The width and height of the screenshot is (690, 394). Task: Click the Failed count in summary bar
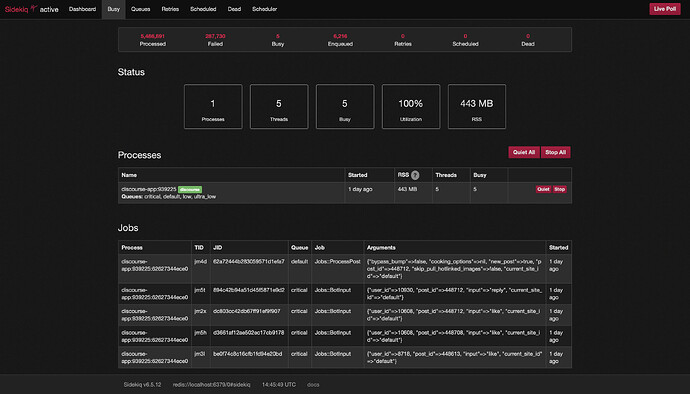coord(215,36)
